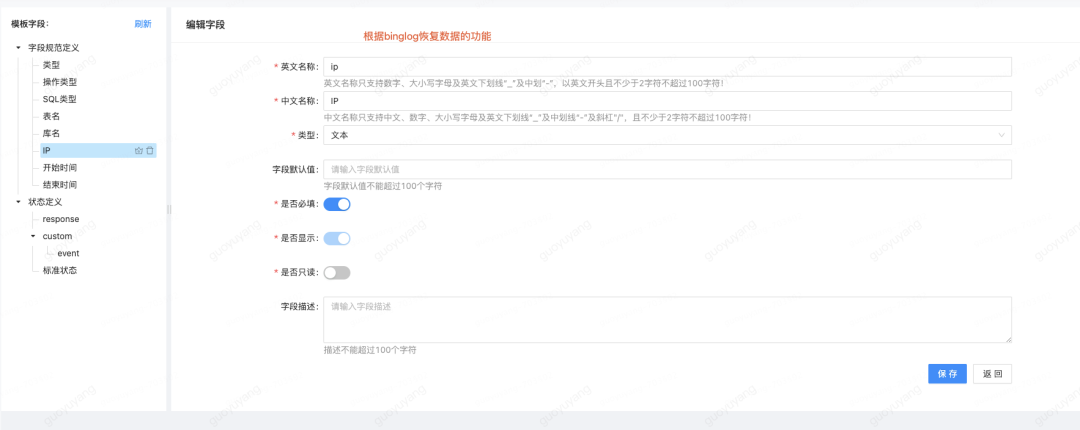Click the 返回 button
The width and height of the screenshot is (1080, 430).
point(993,373)
